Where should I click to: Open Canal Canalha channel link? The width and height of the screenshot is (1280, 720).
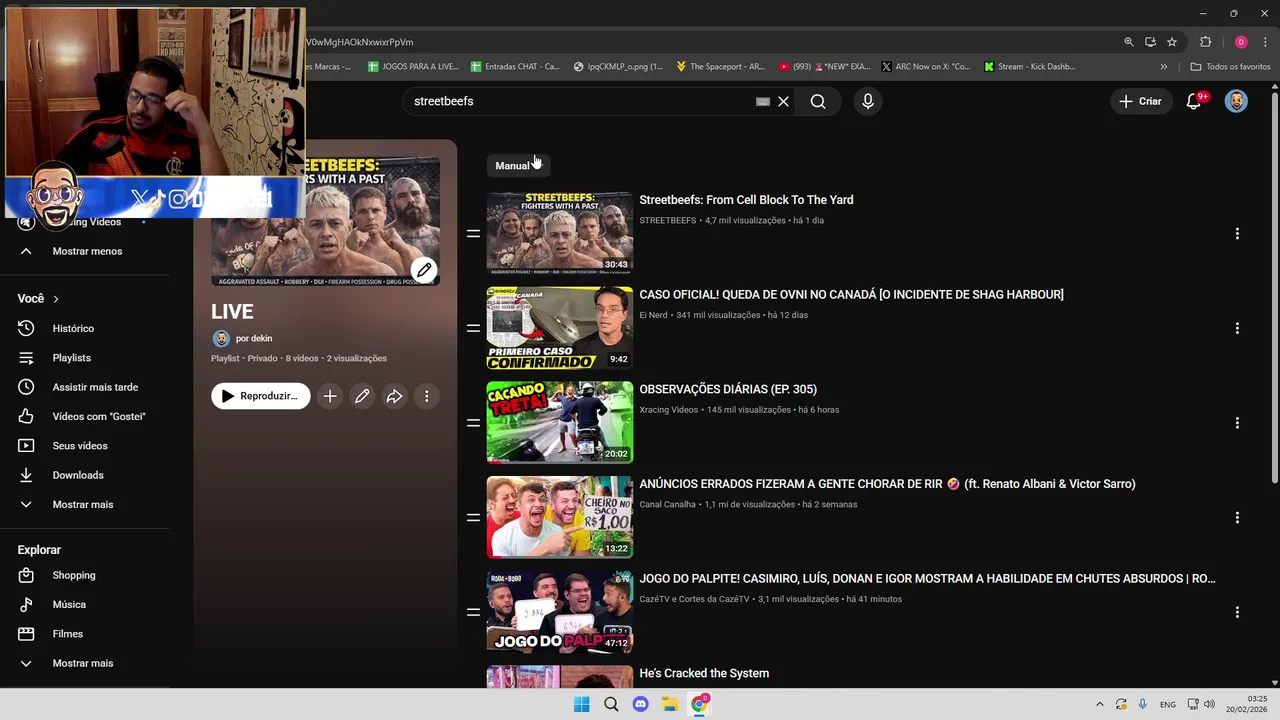click(667, 505)
